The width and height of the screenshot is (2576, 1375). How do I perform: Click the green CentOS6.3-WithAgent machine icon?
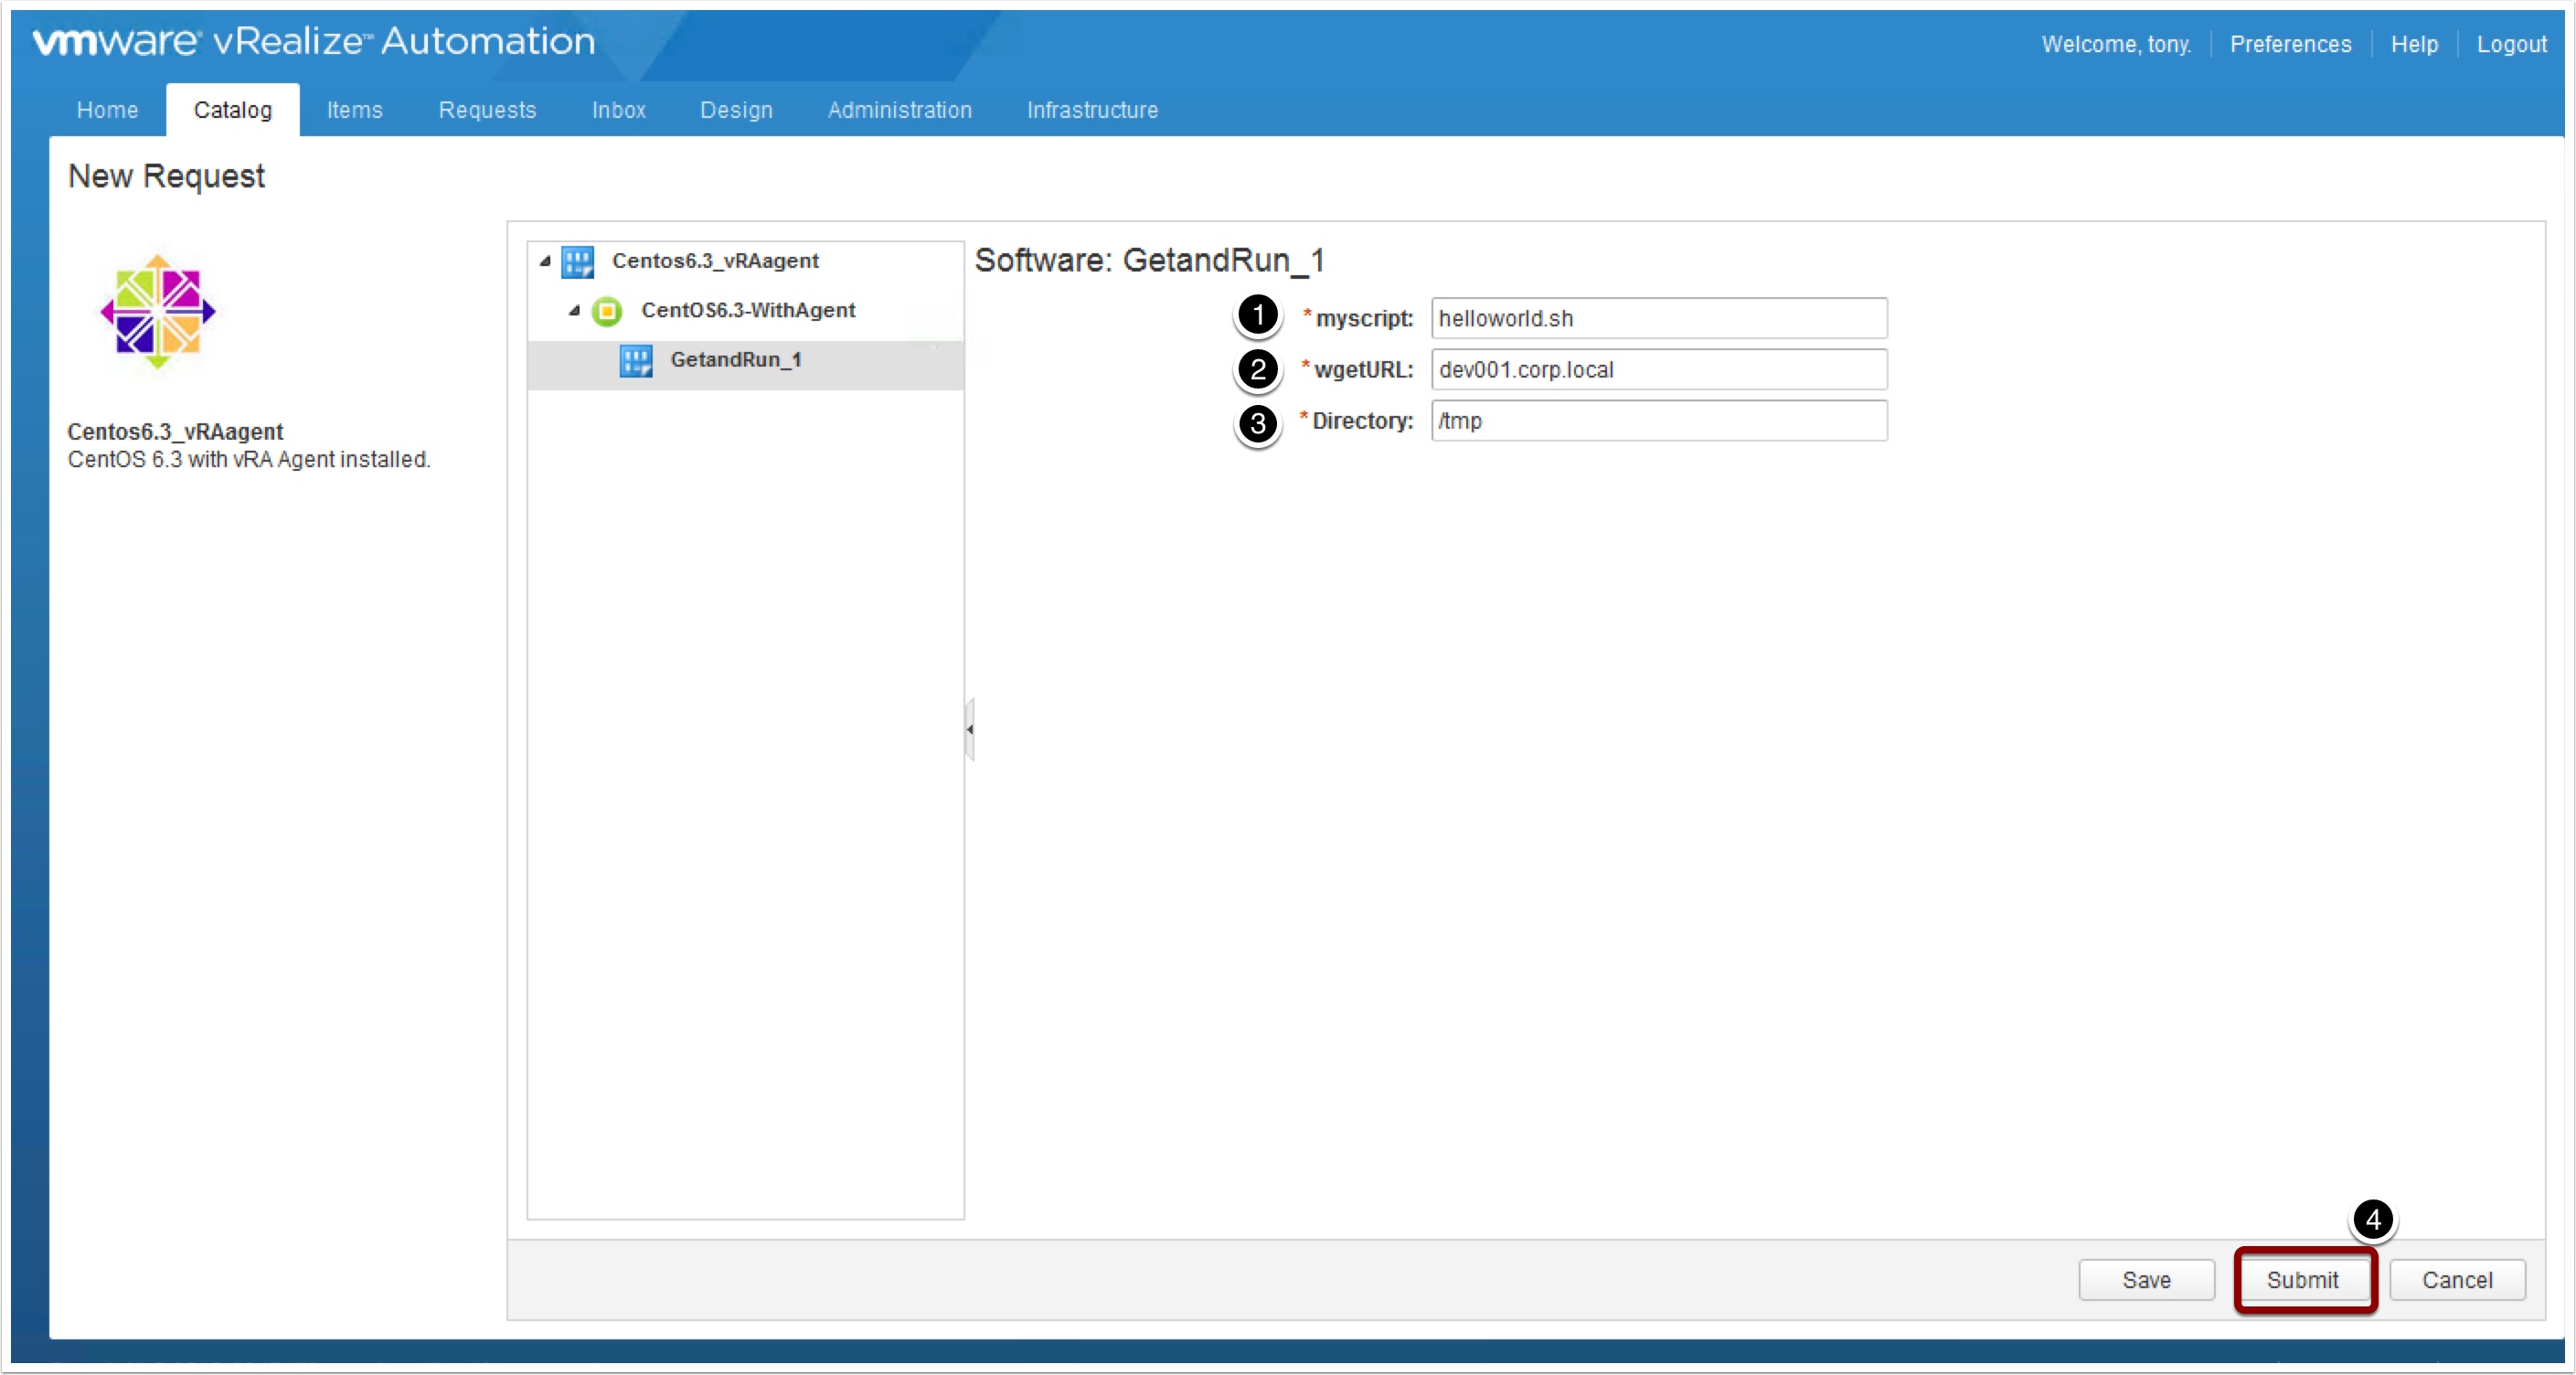(x=606, y=312)
